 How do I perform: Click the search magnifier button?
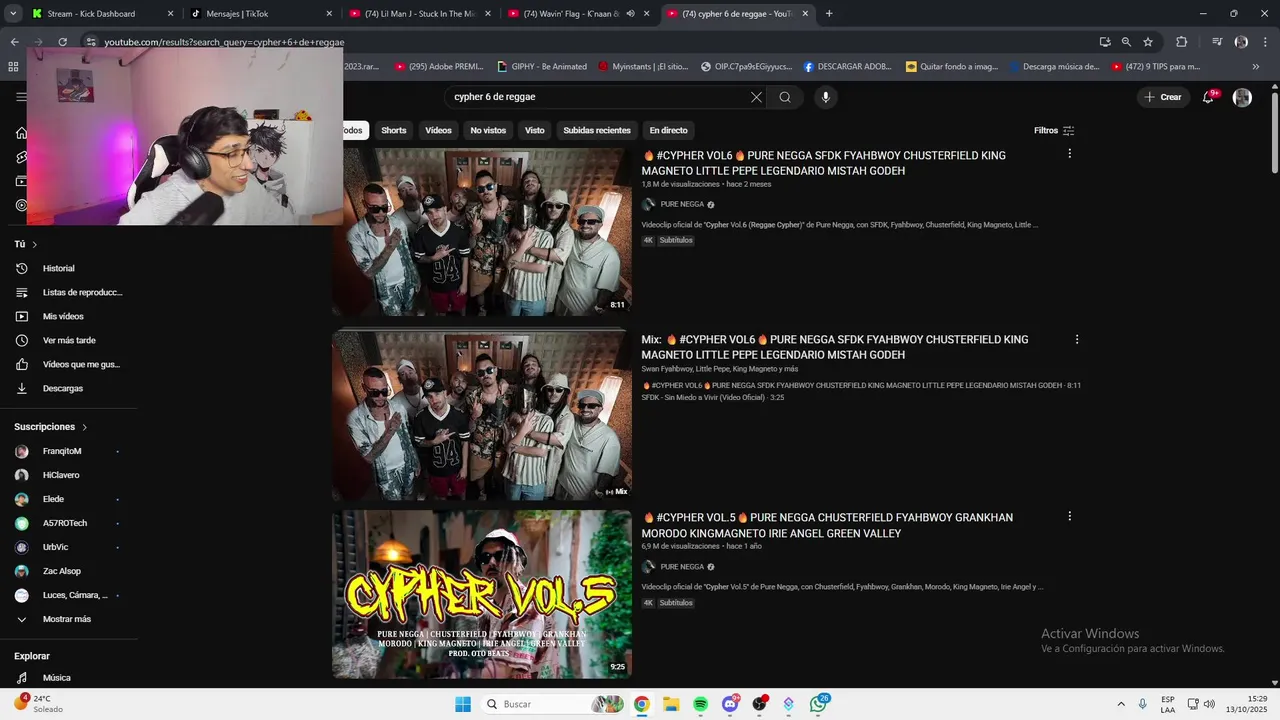point(785,97)
